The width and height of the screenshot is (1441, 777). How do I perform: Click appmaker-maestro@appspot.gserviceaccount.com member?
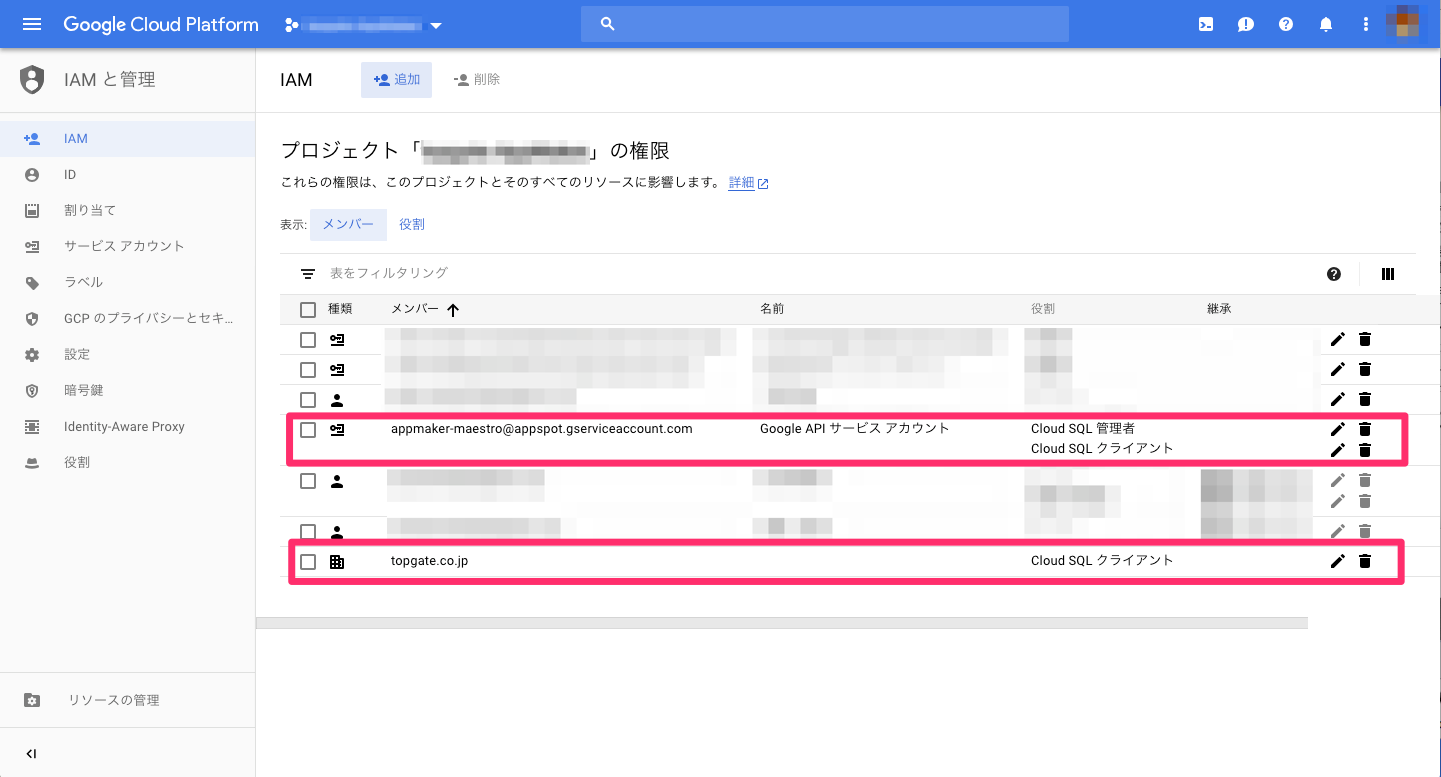click(541, 429)
